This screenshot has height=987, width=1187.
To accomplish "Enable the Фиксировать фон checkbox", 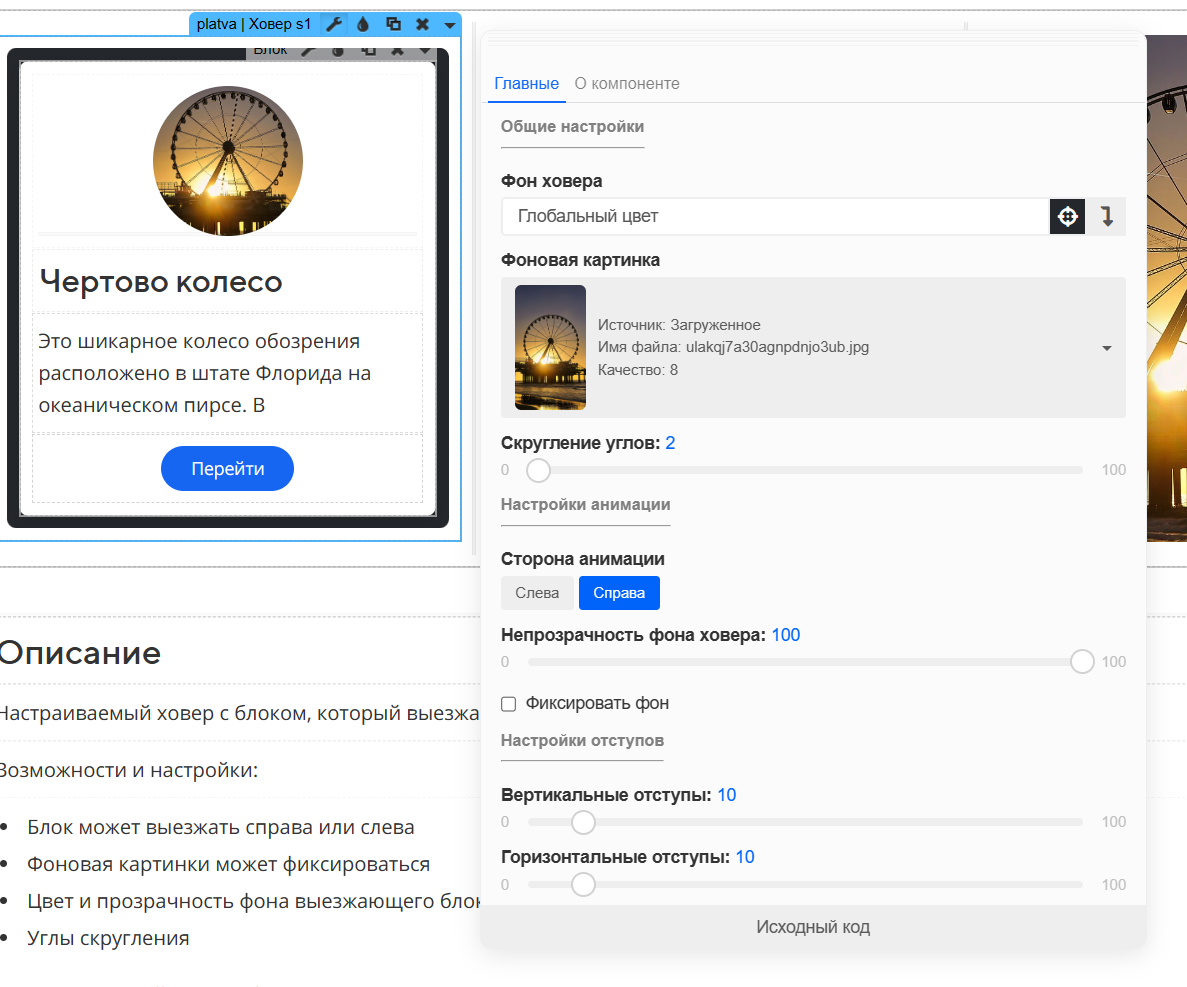I will 509,704.
